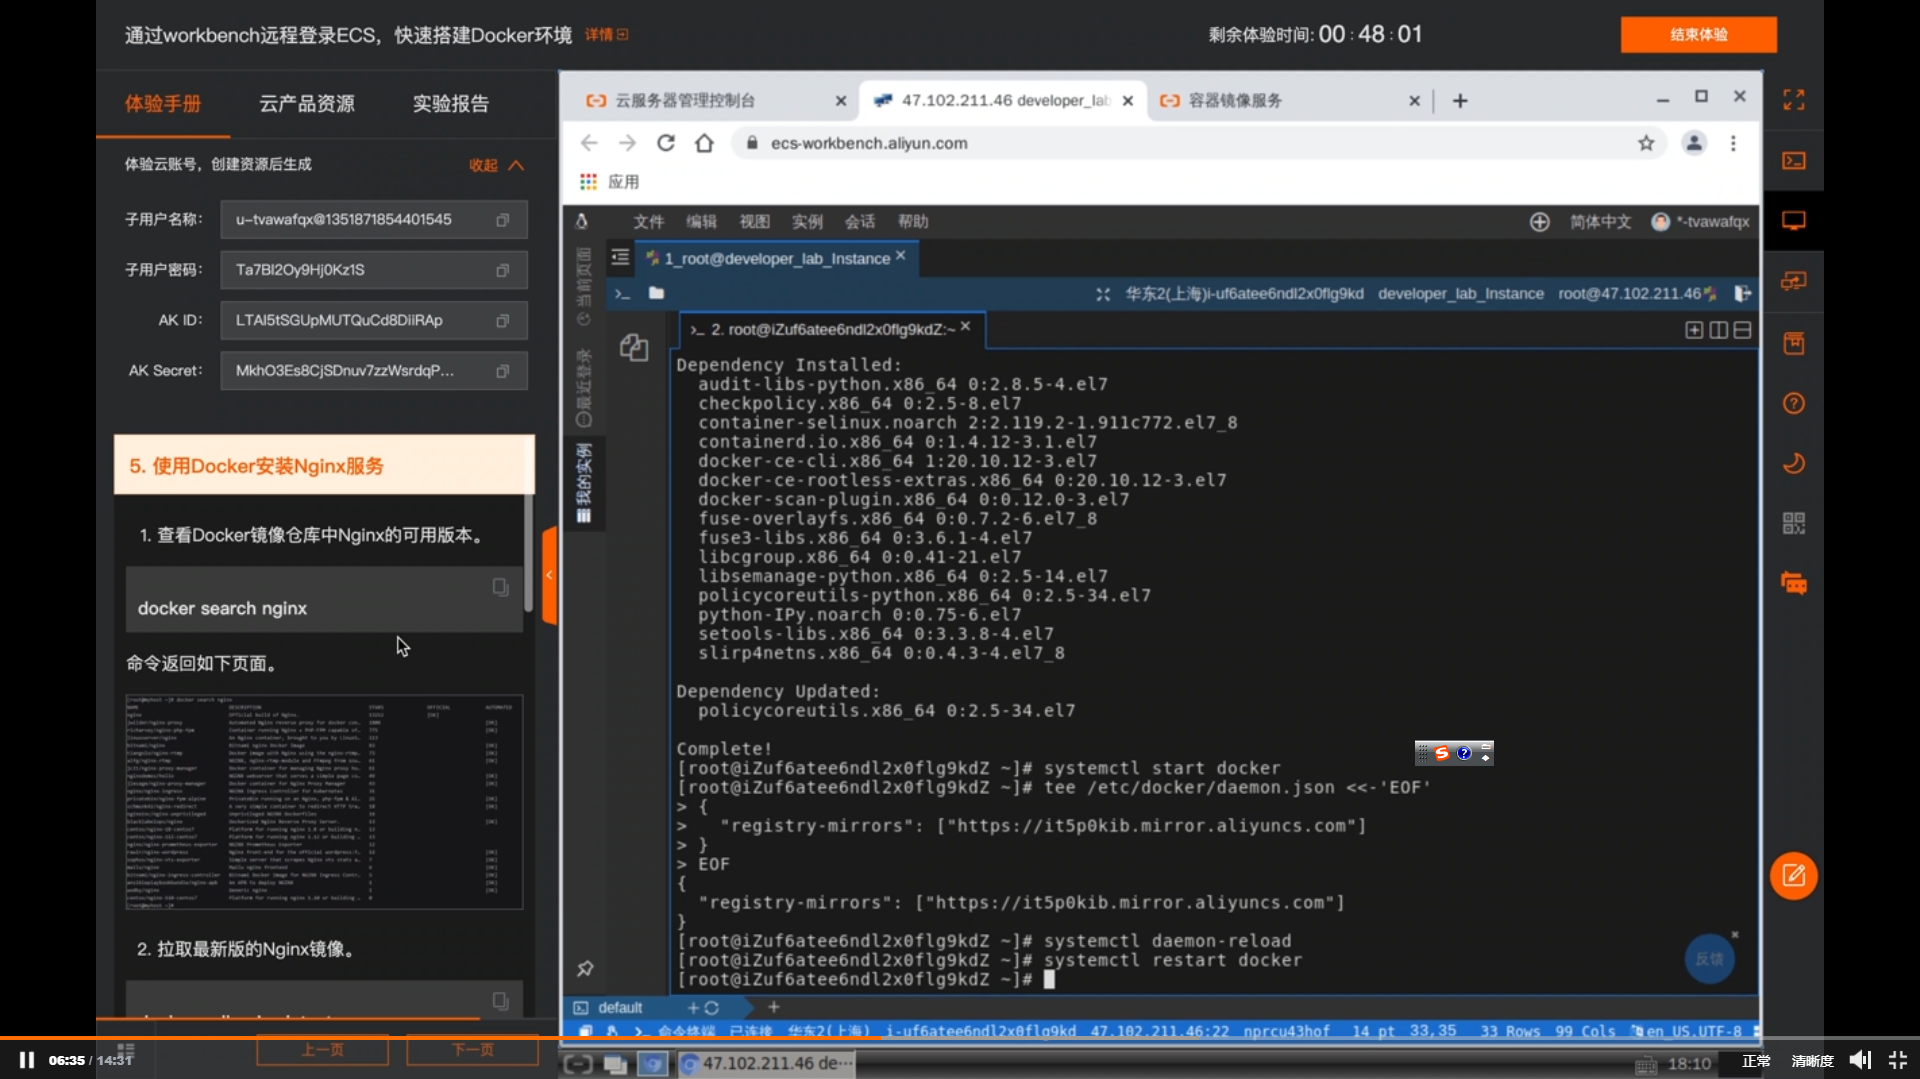Mute the video volume speaker icon
This screenshot has width=1920, height=1079.
click(x=1859, y=1061)
